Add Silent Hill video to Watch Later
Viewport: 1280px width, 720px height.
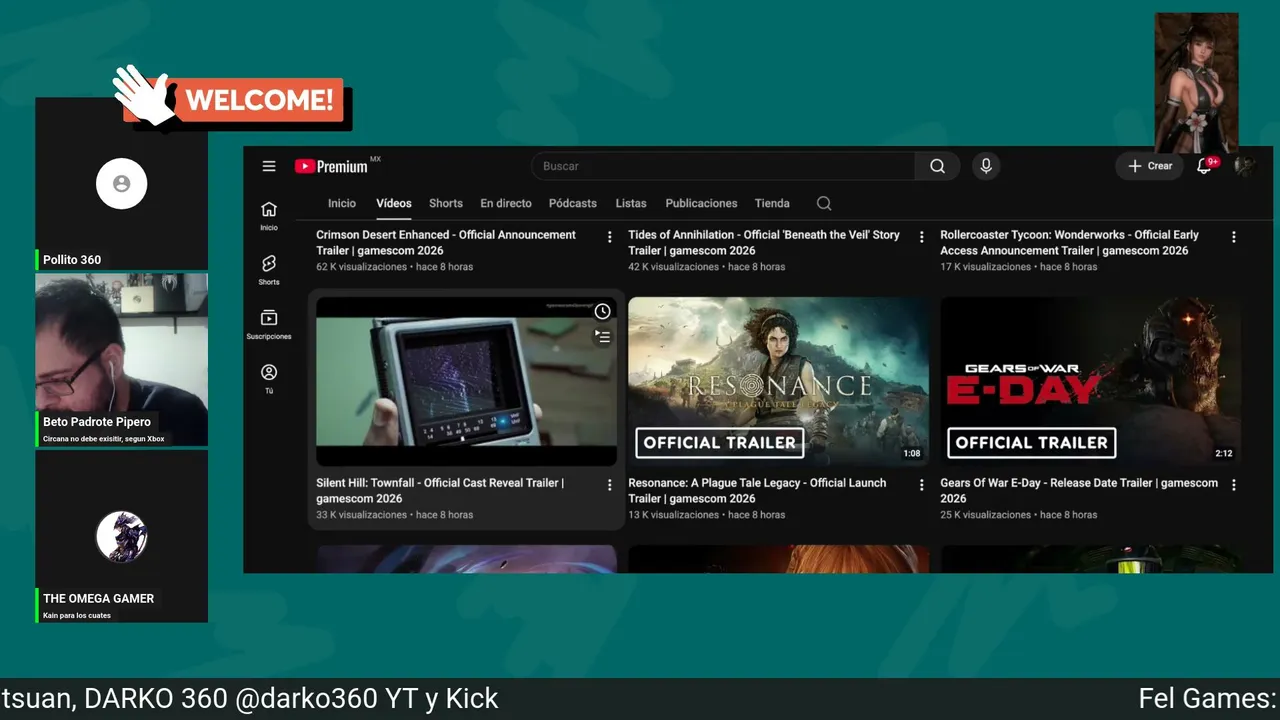pyautogui.click(x=602, y=312)
